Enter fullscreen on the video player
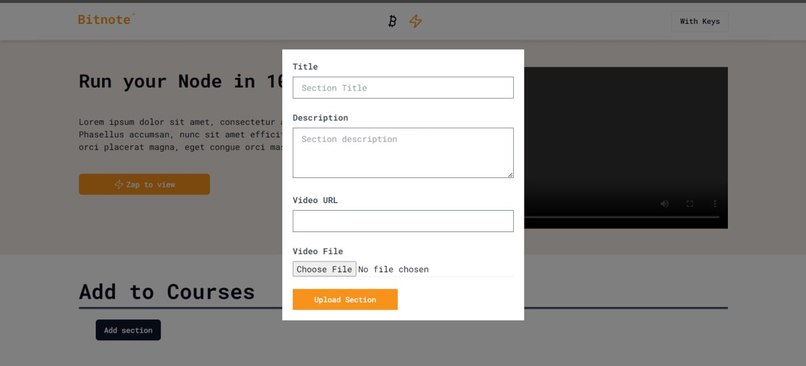Screen dimensions: 806x366 click(690, 204)
